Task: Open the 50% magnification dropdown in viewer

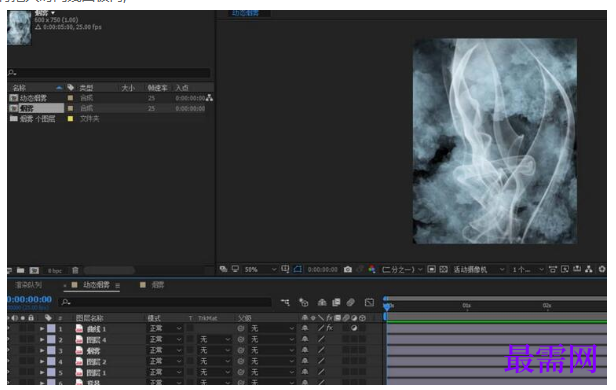Action: point(260,269)
